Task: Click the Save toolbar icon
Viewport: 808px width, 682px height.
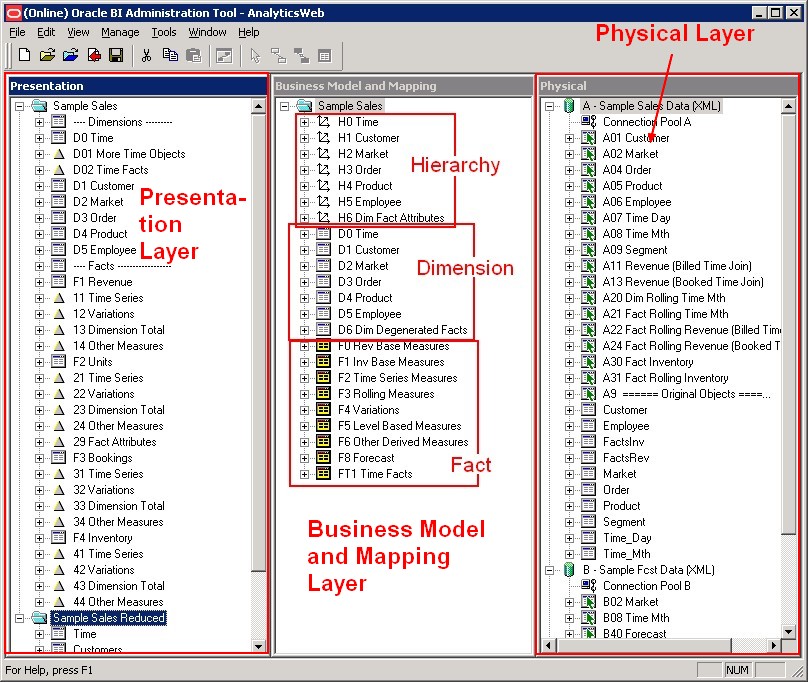Action: 115,54
